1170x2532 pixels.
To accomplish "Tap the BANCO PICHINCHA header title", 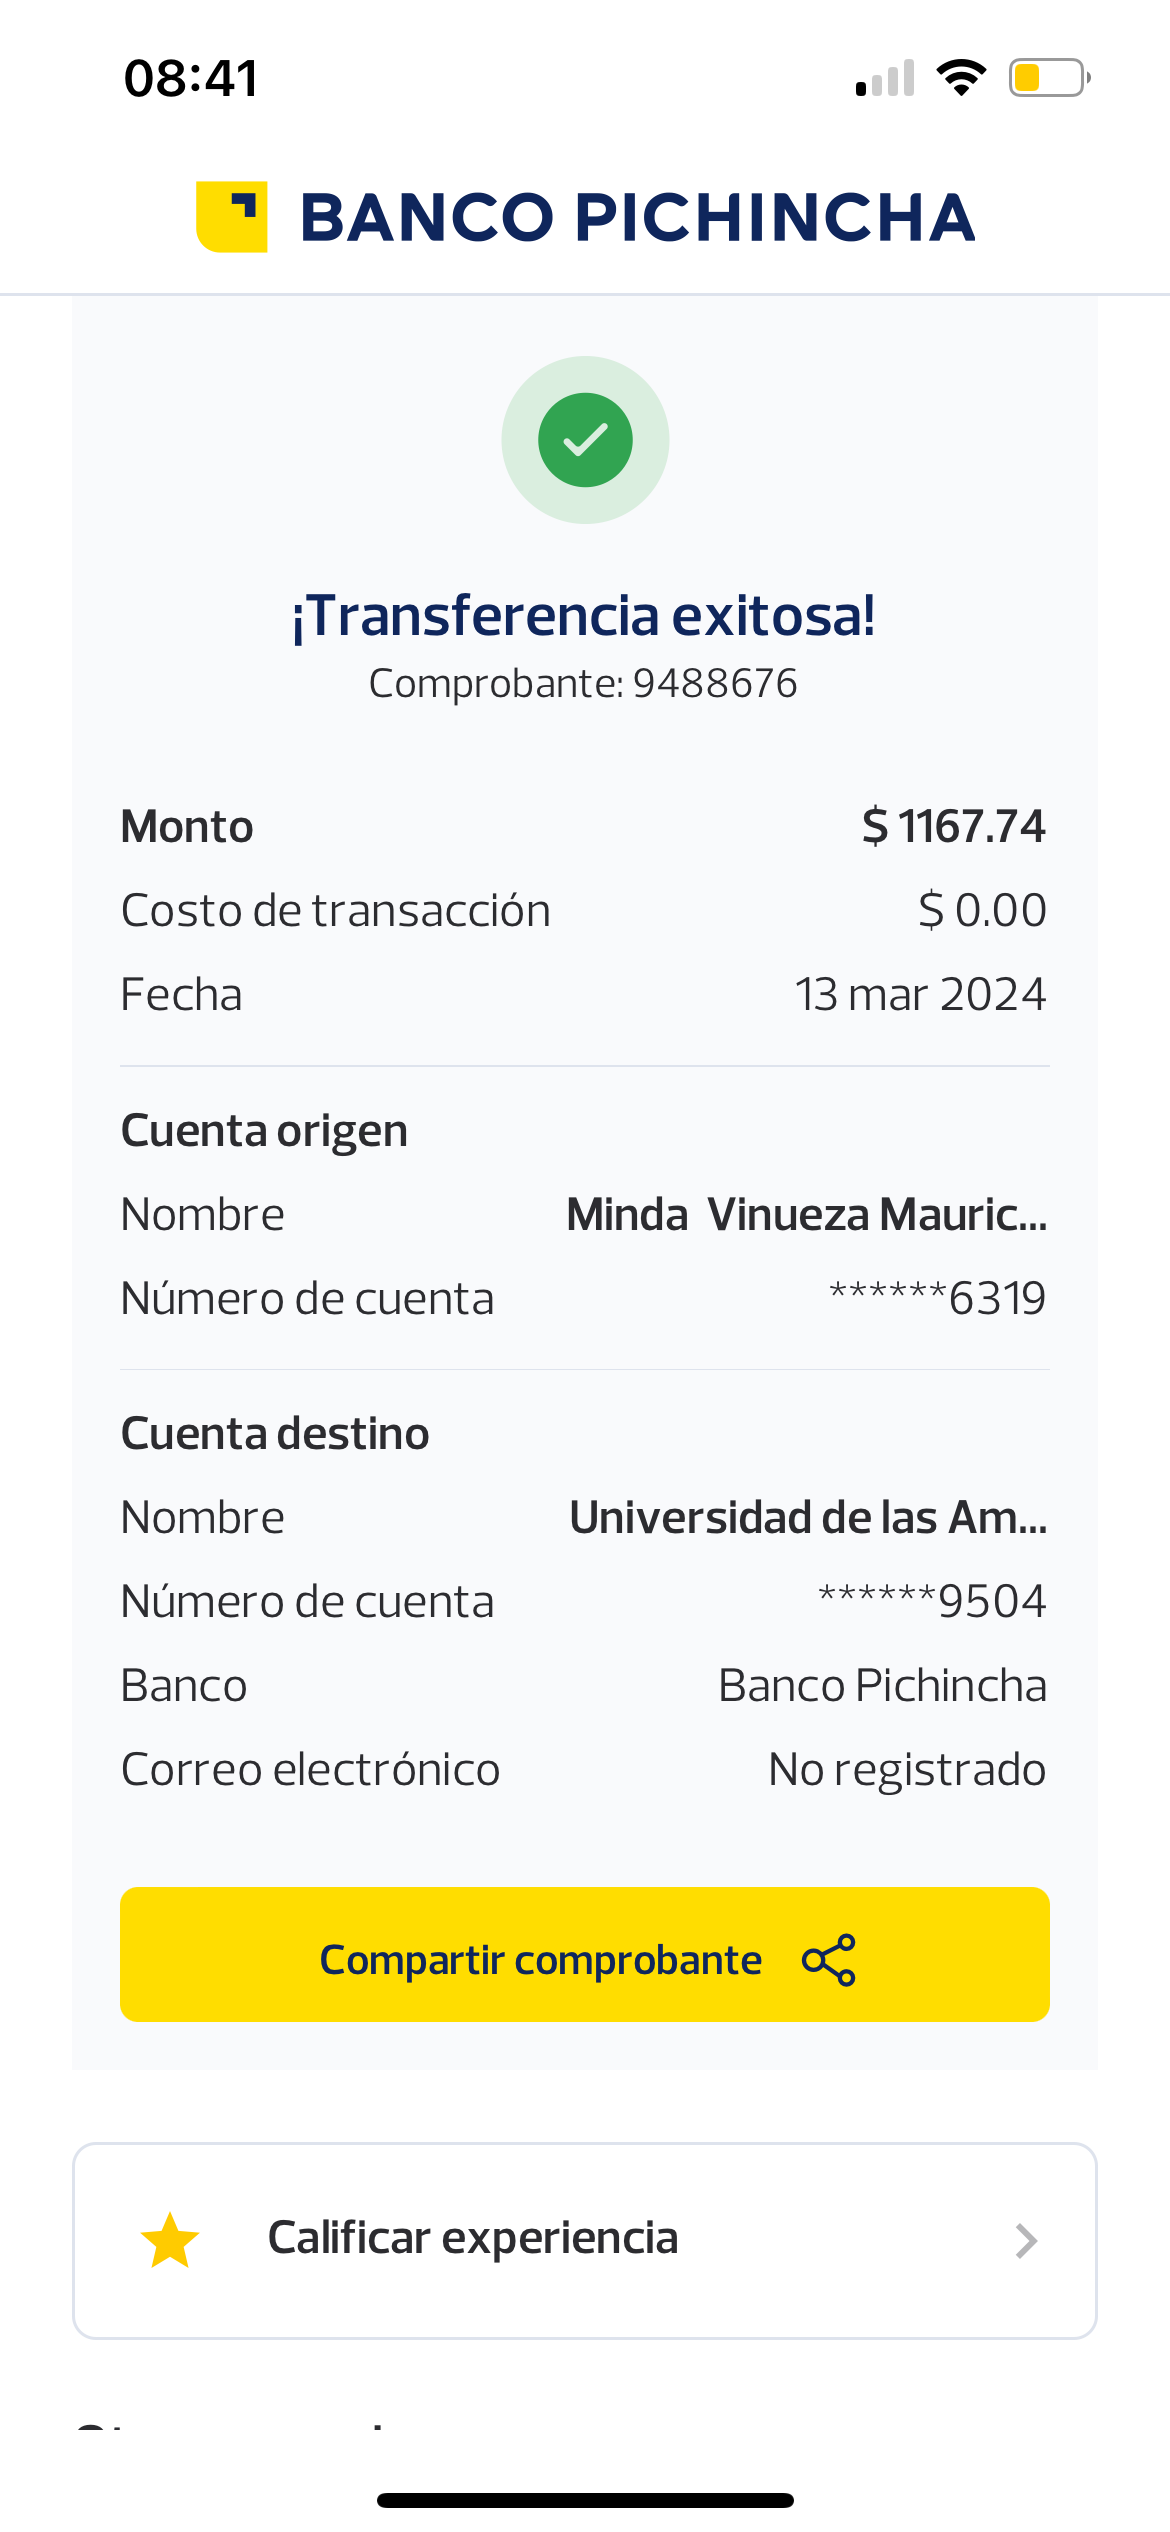I will point(637,217).
